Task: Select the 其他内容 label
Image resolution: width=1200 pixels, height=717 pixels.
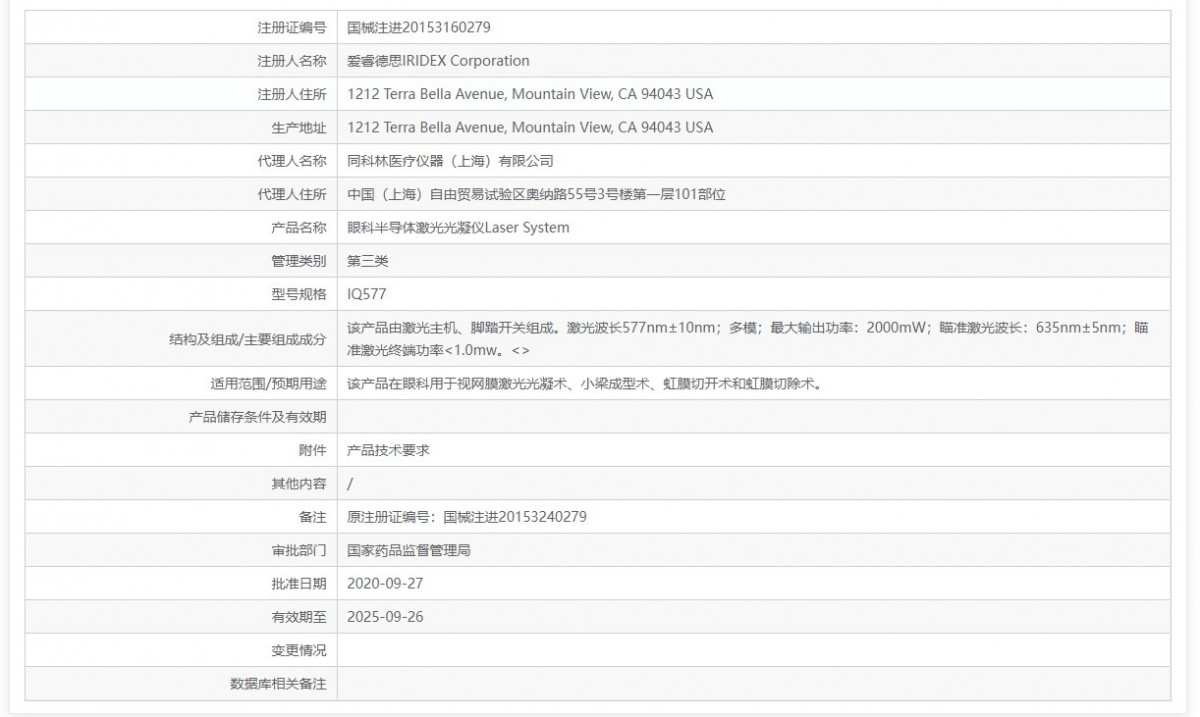Action: (299, 483)
